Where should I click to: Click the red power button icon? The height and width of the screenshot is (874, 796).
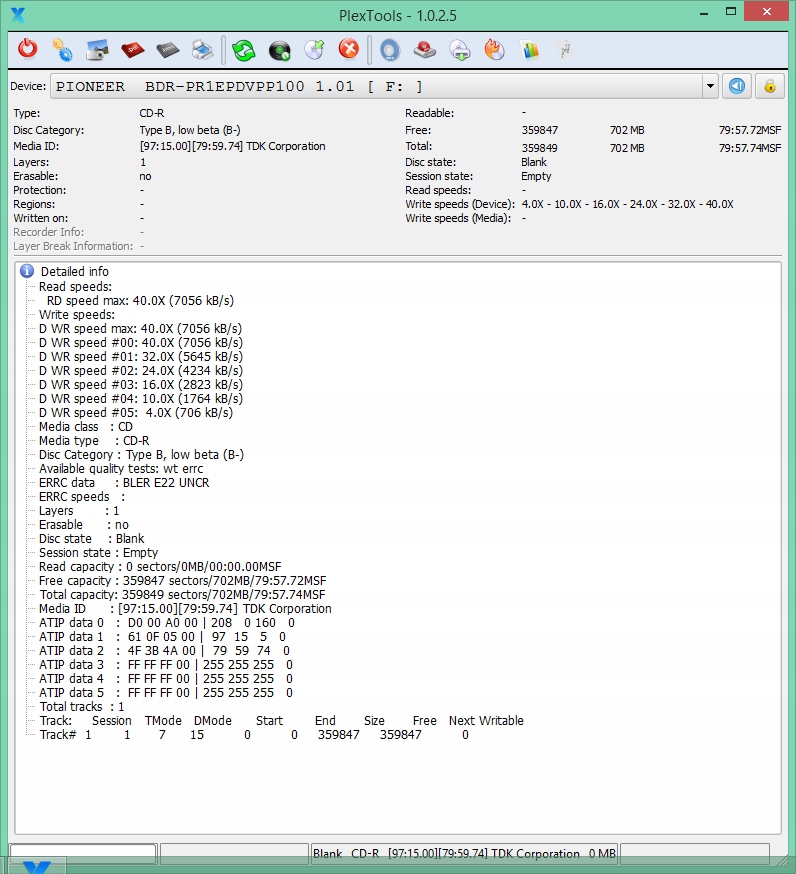27,49
